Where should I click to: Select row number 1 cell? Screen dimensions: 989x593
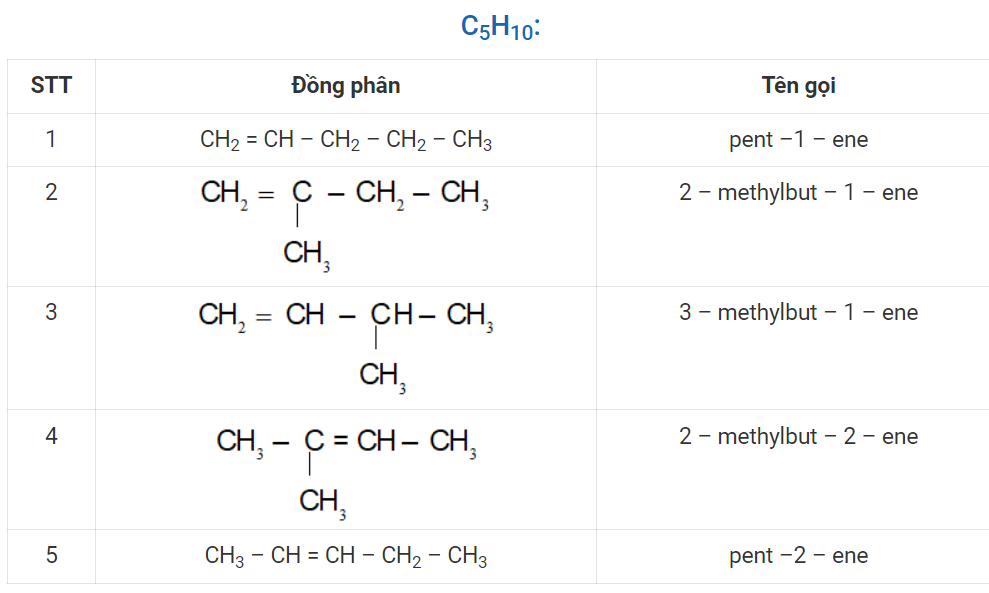click(51, 139)
